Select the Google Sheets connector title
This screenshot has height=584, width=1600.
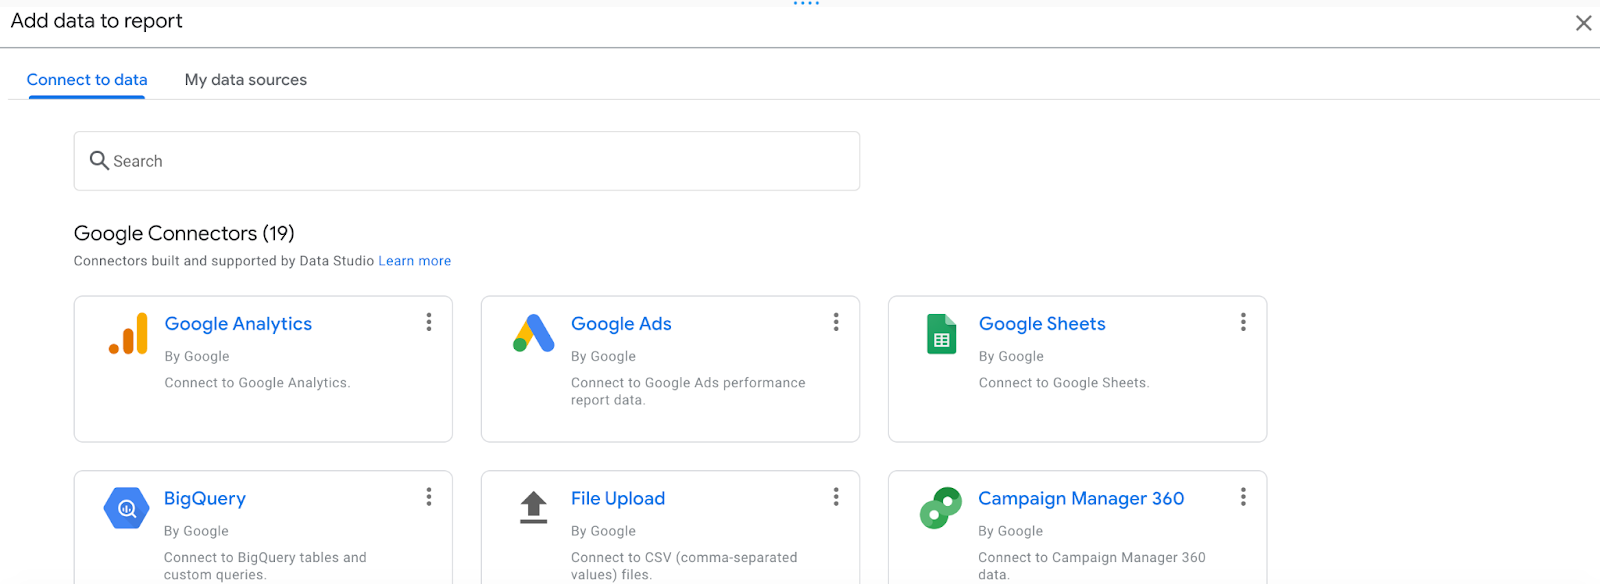1042,324
